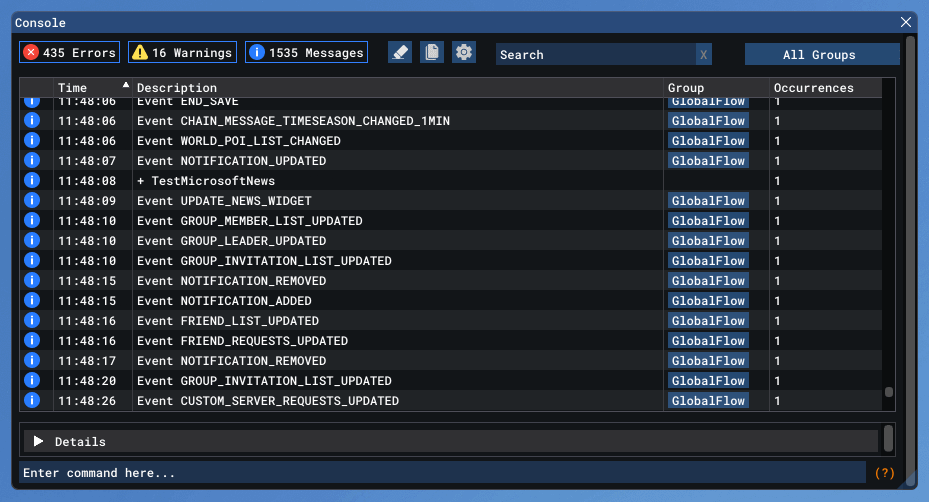929x502 pixels.
Task: Select Event FRIEND_REQUESTS_UPDATED description
Action: tap(242, 341)
